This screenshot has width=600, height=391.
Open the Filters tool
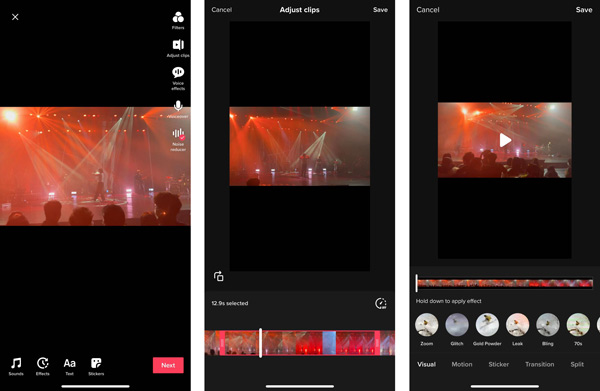point(178,21)
